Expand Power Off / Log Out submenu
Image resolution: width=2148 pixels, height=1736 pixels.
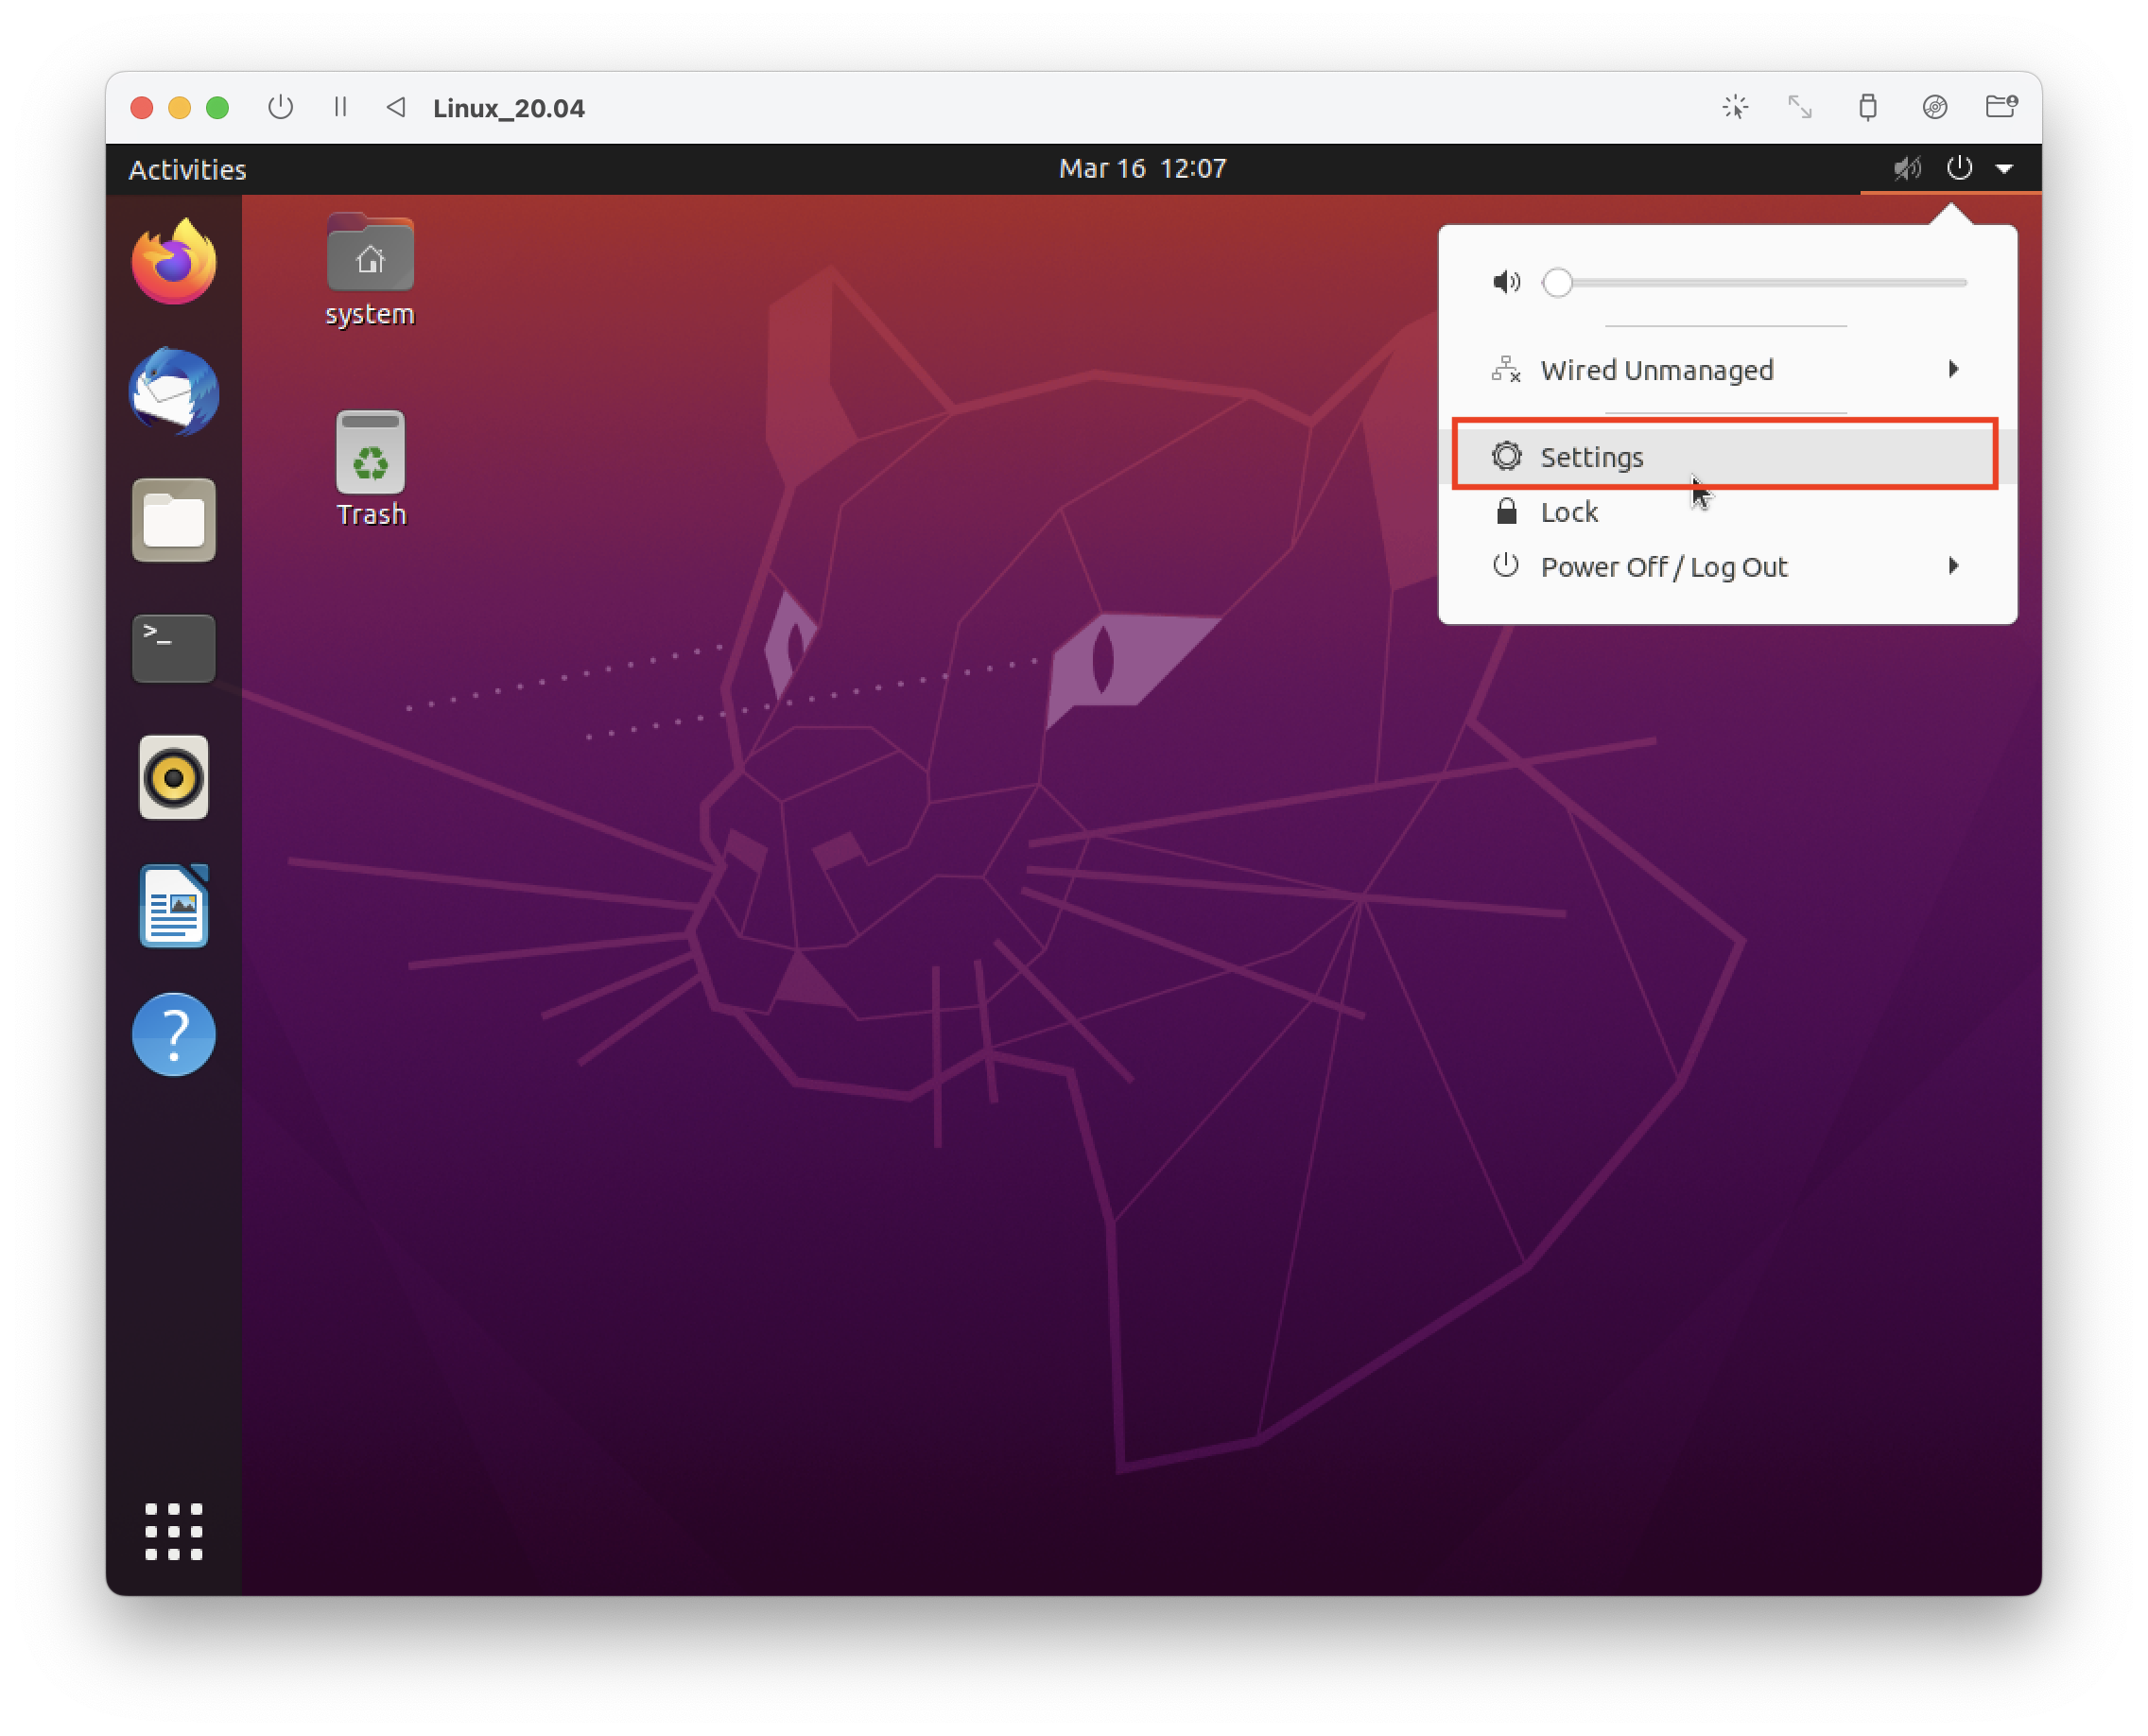point(1953,567)
